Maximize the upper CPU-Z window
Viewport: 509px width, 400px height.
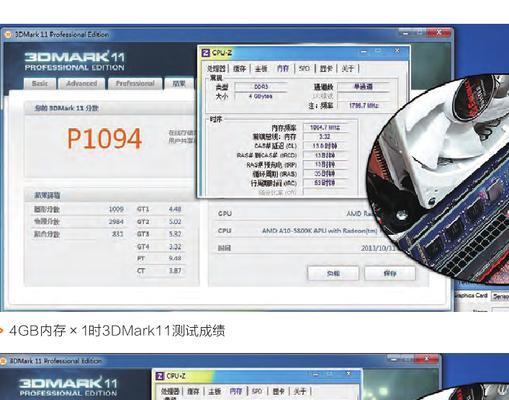(x=378, y=51)
